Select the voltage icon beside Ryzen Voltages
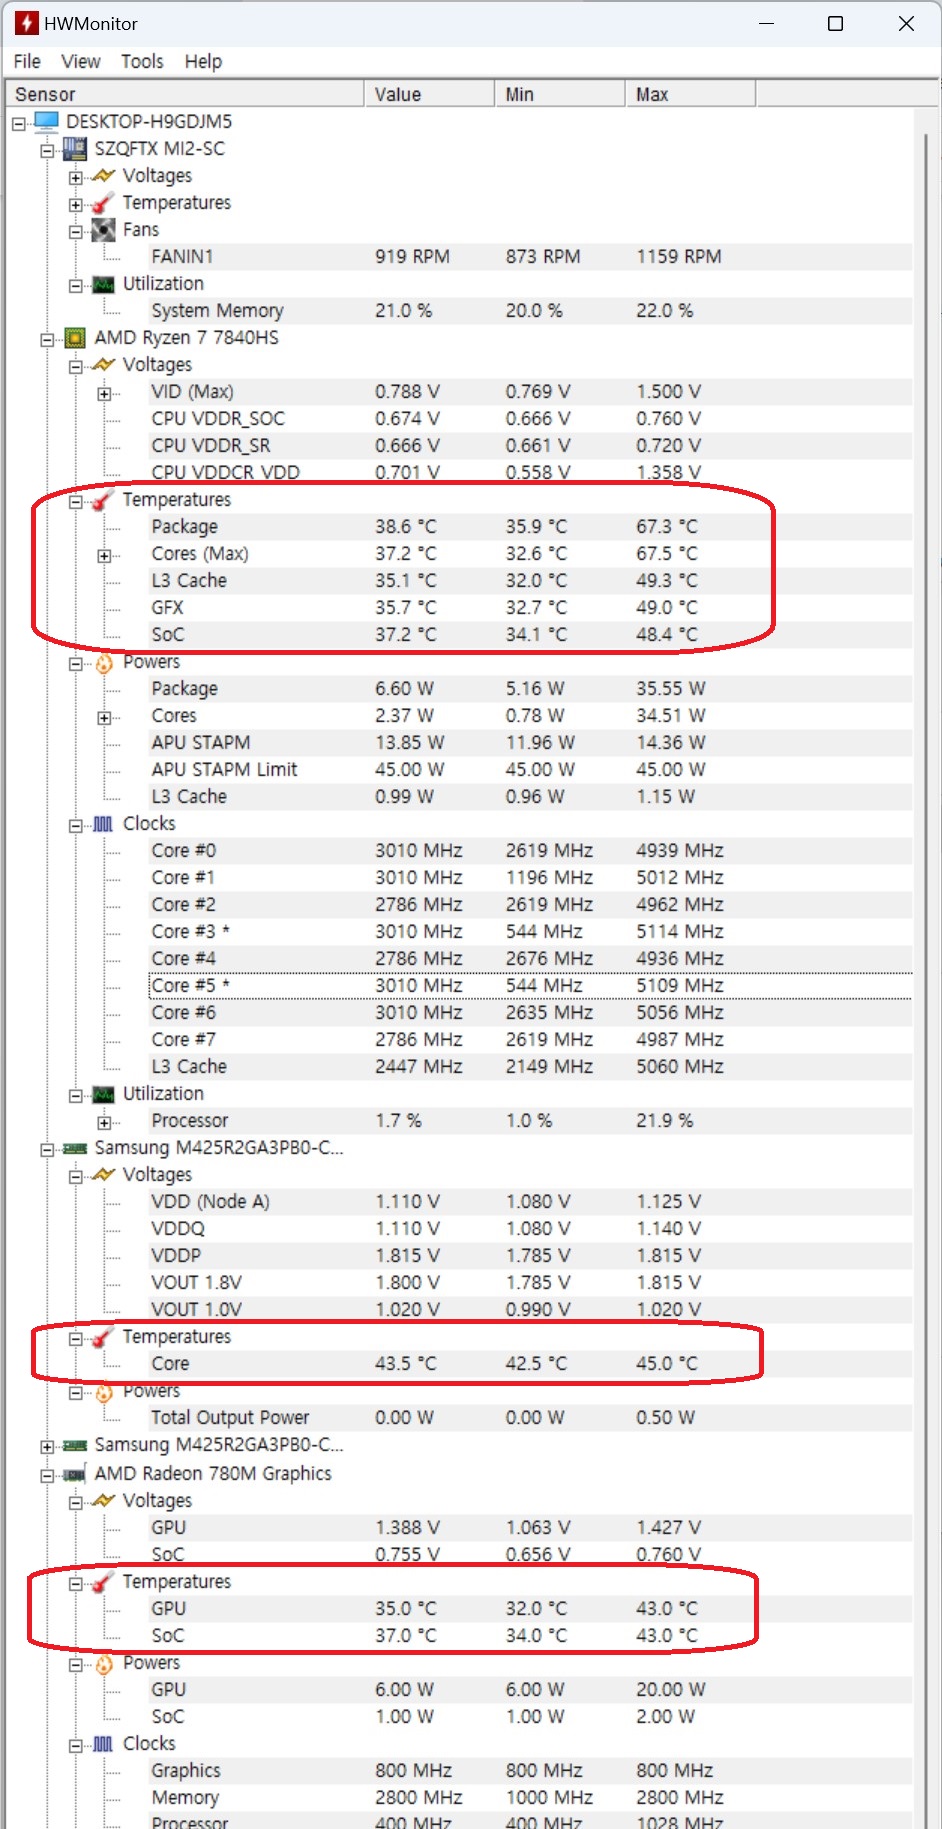 click(103, 364)
